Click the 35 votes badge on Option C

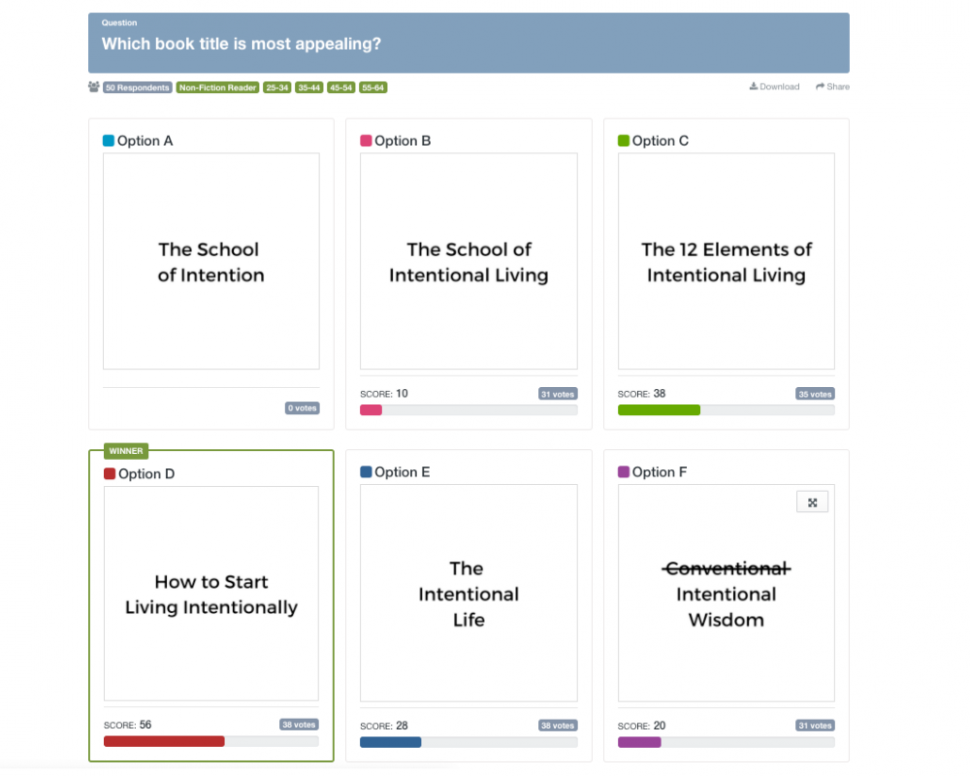[x=815, y=394]
